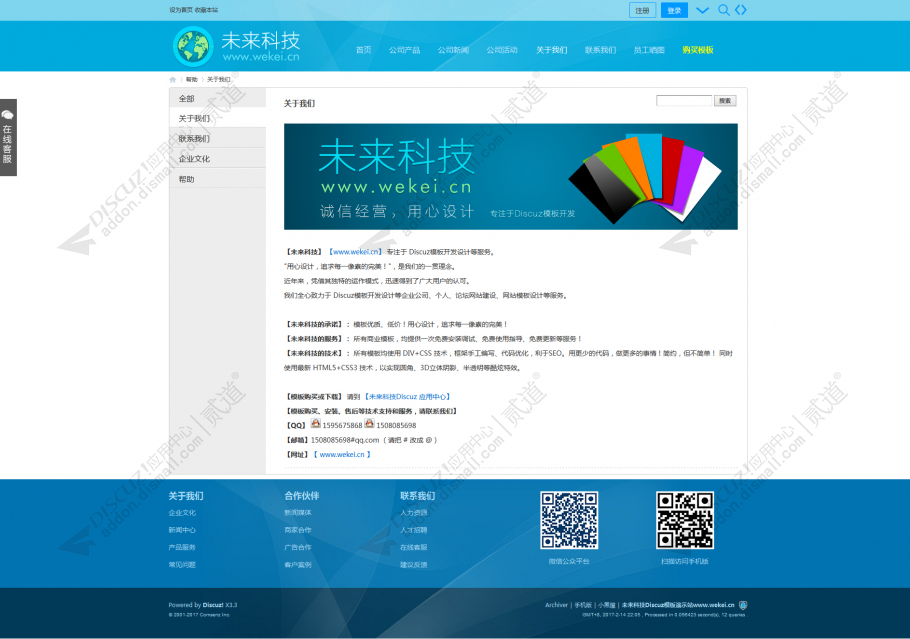Screen dimensions: 910x639
Task: Select 帮助 in the left sidebar
Action: pyautogui.click(x=218, y=179)
